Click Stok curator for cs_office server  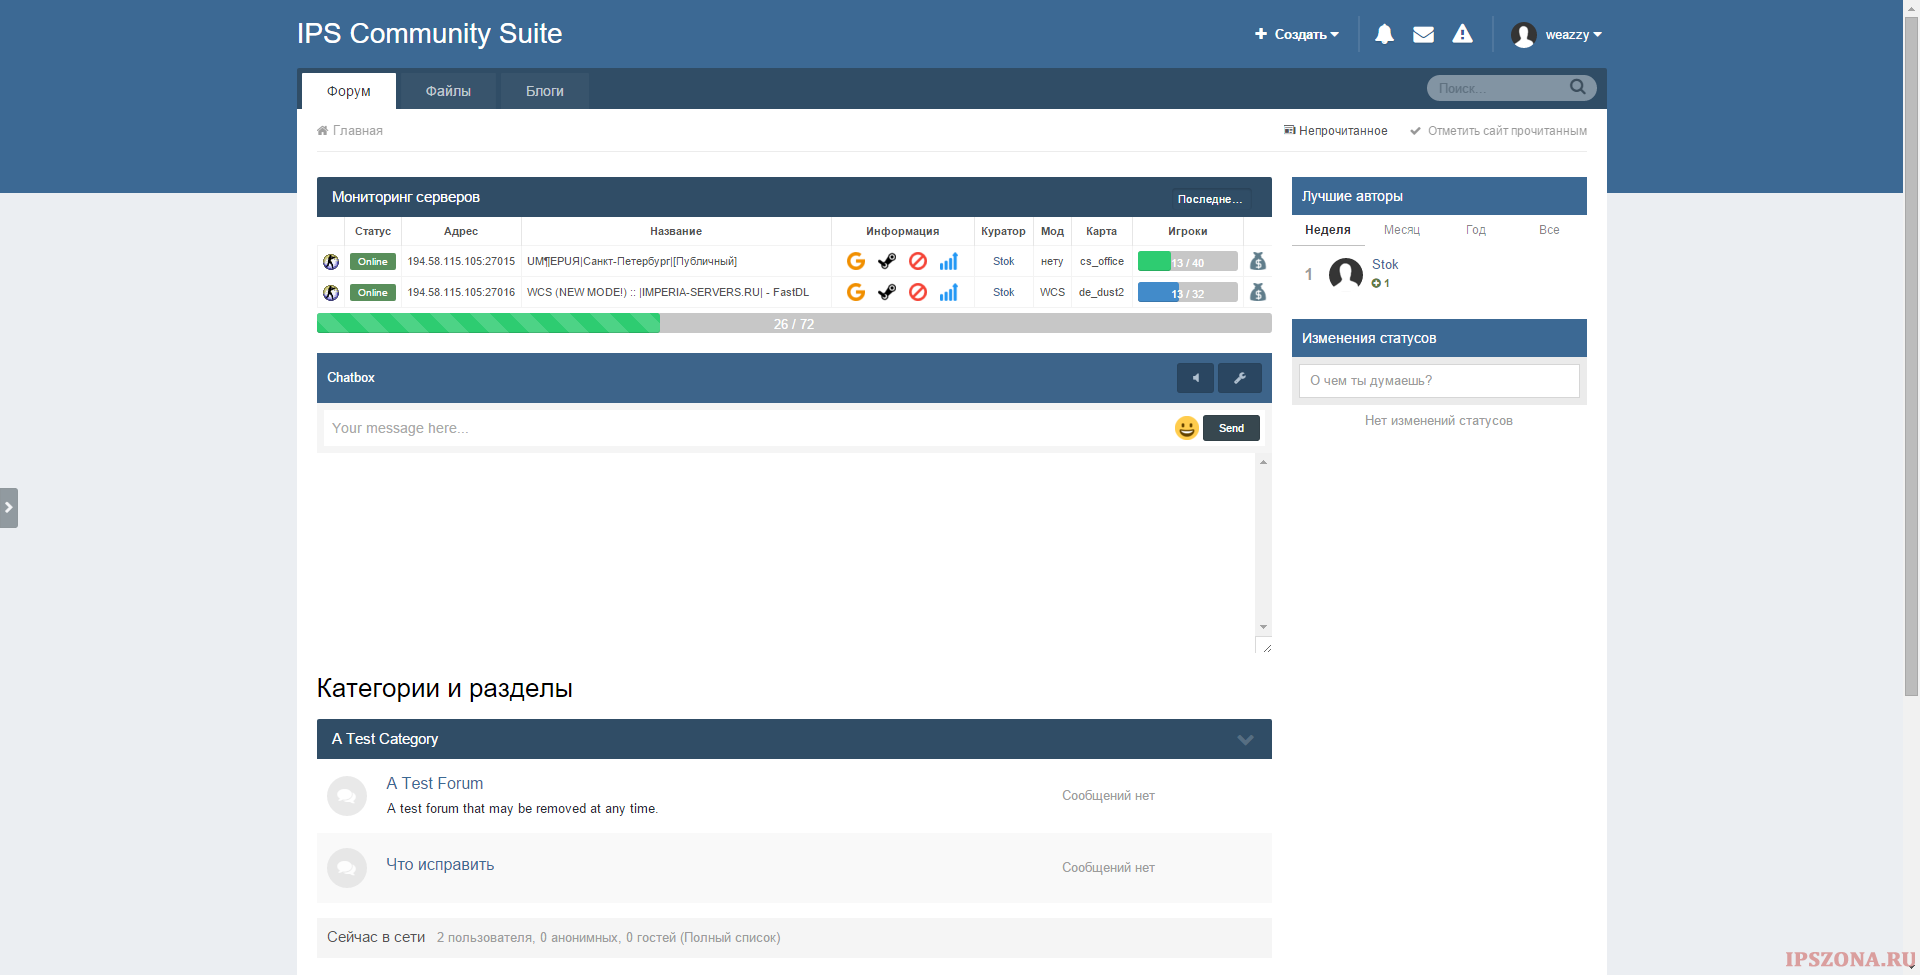click(x=1004, y=262)
